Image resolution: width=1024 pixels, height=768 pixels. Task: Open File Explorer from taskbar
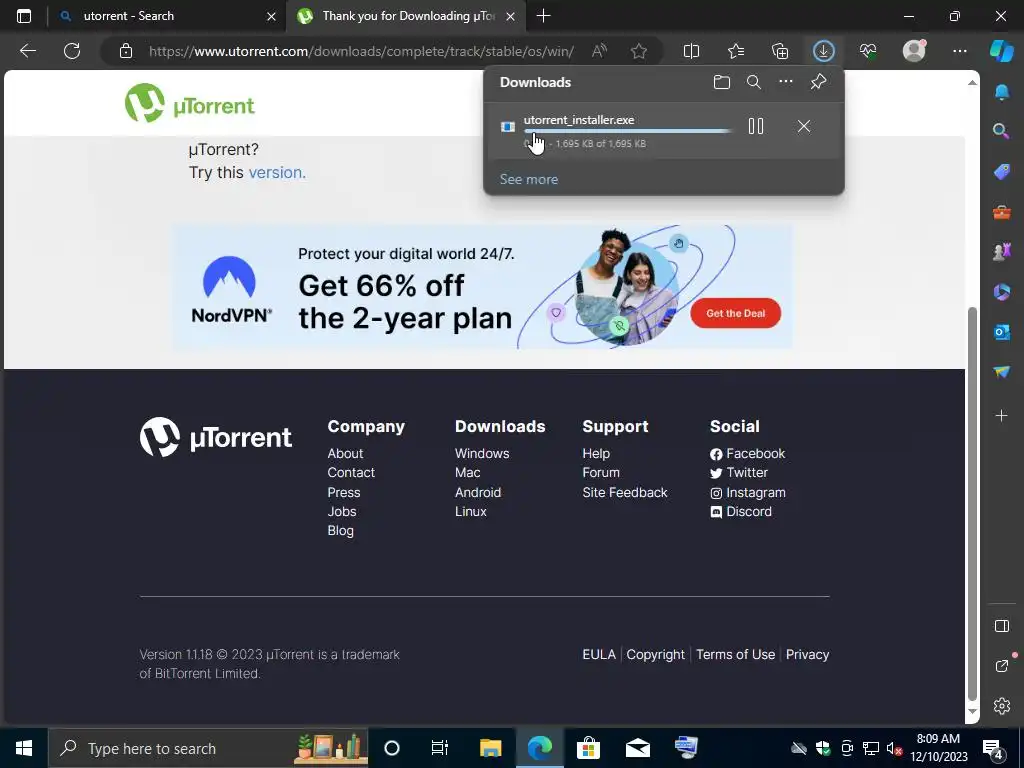(x=490, y=748)
